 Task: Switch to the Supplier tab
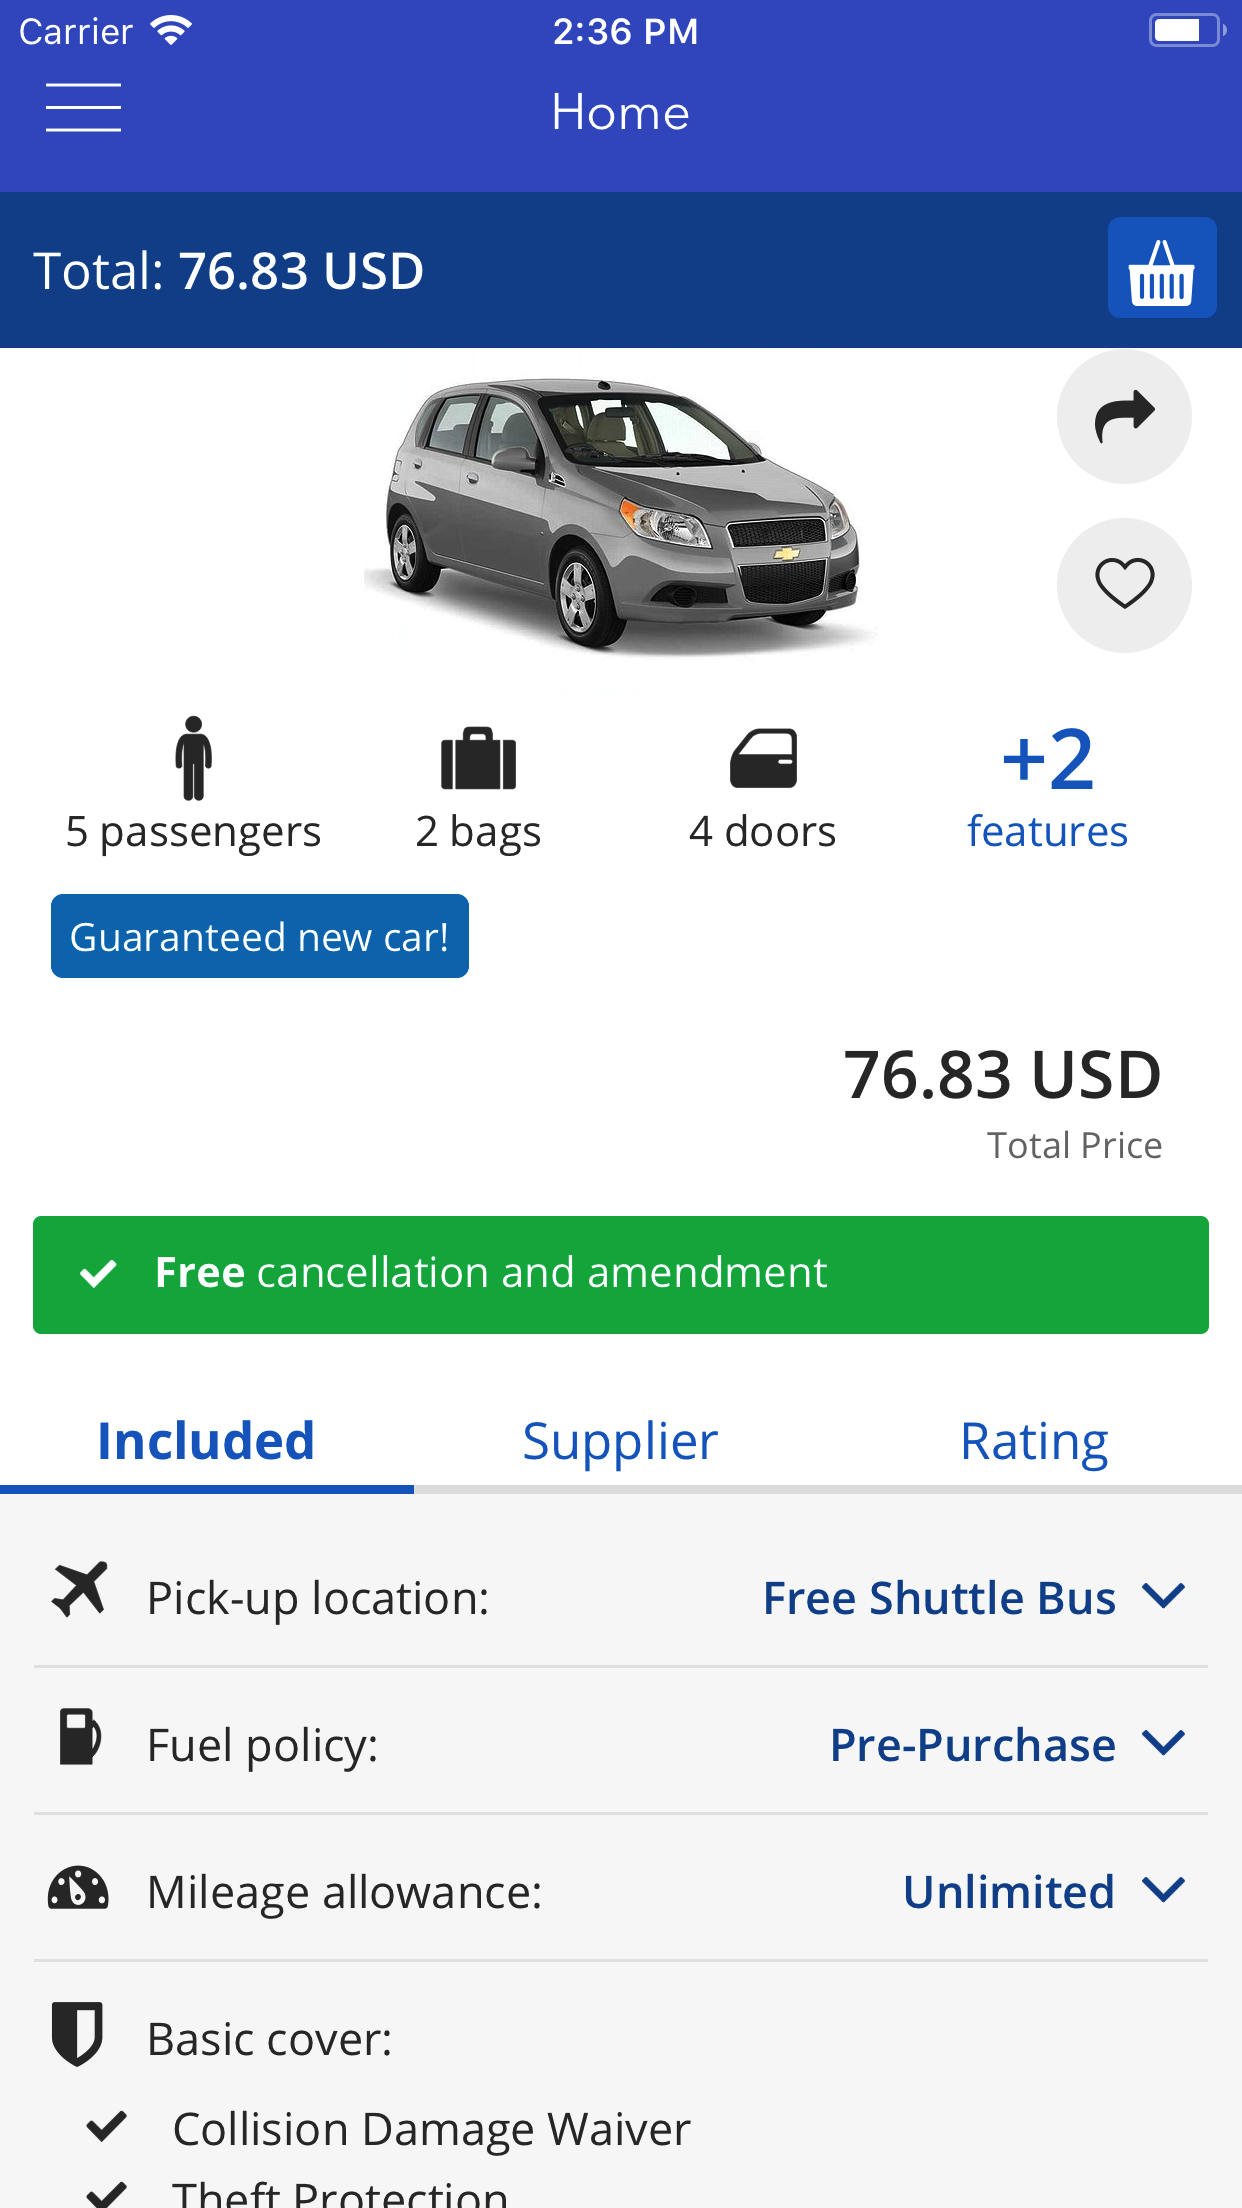(620, 1442)
